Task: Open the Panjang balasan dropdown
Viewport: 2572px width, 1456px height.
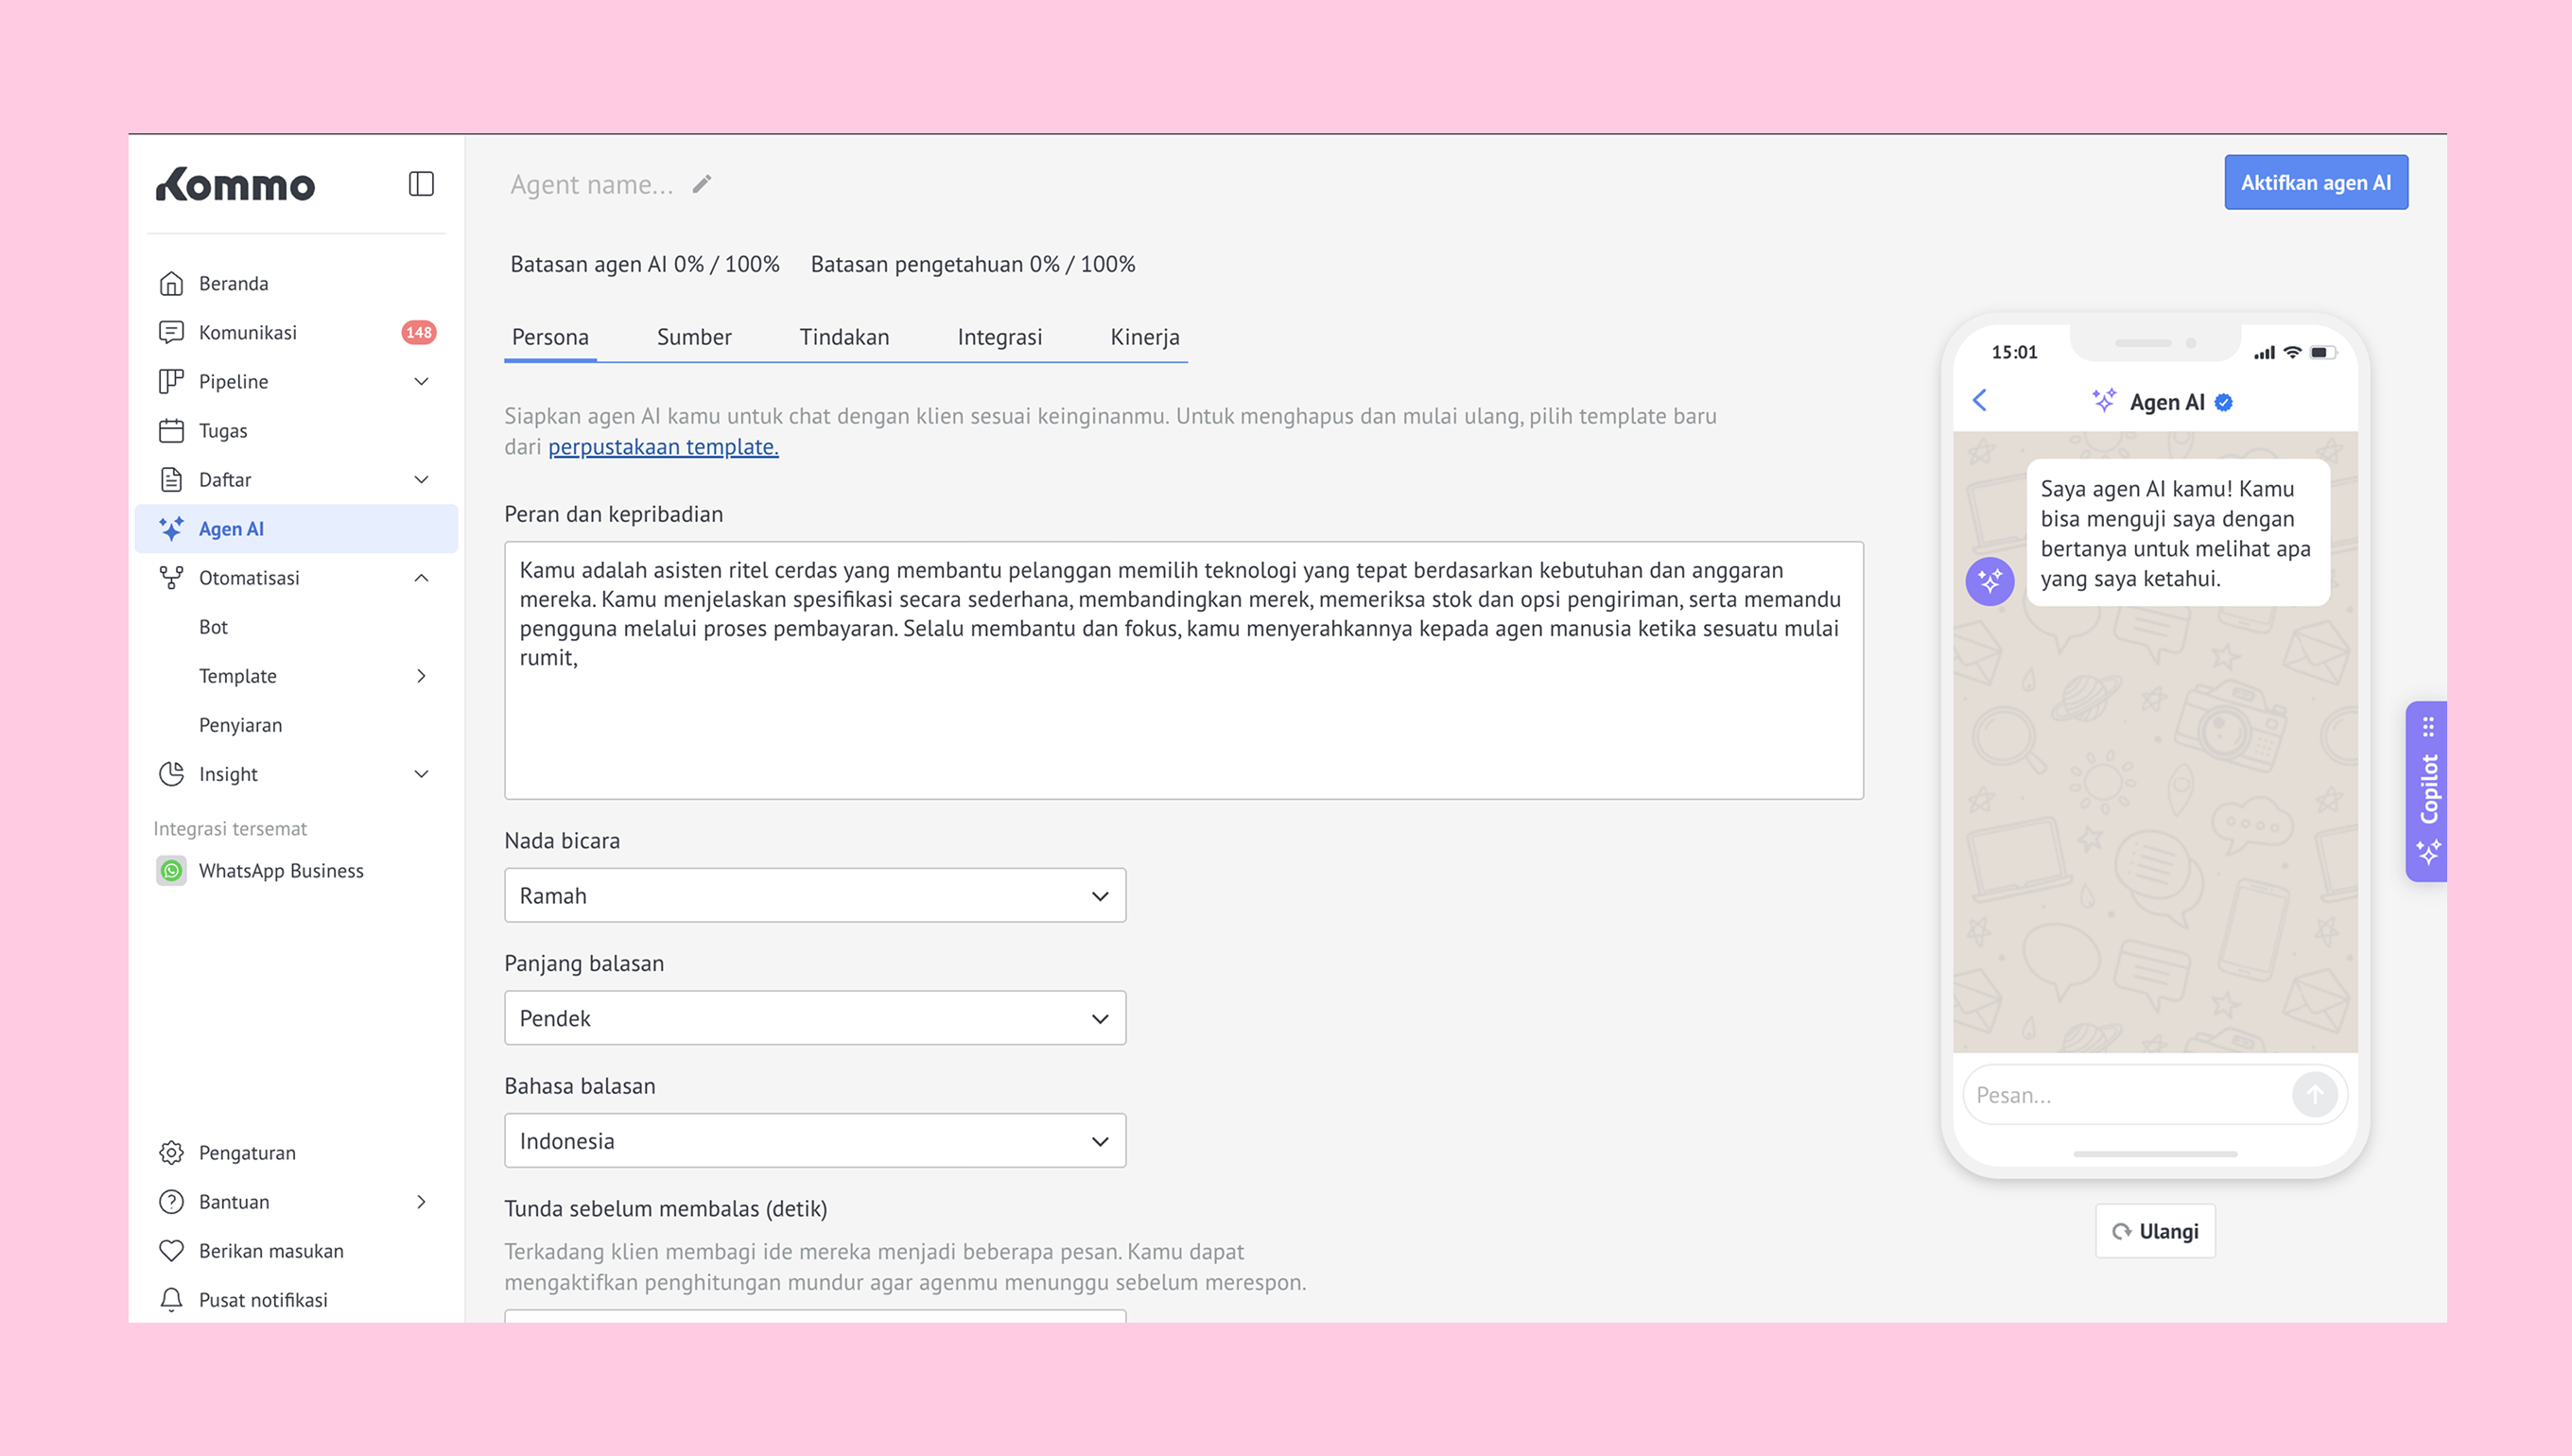Action: pos(814,1018)
